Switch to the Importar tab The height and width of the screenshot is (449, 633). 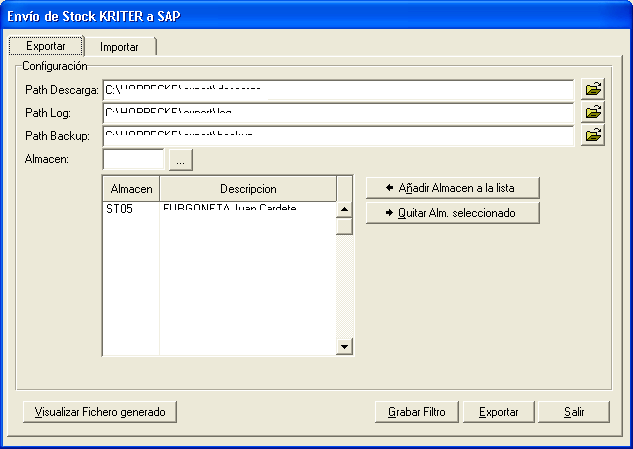[x=119, y=47]
